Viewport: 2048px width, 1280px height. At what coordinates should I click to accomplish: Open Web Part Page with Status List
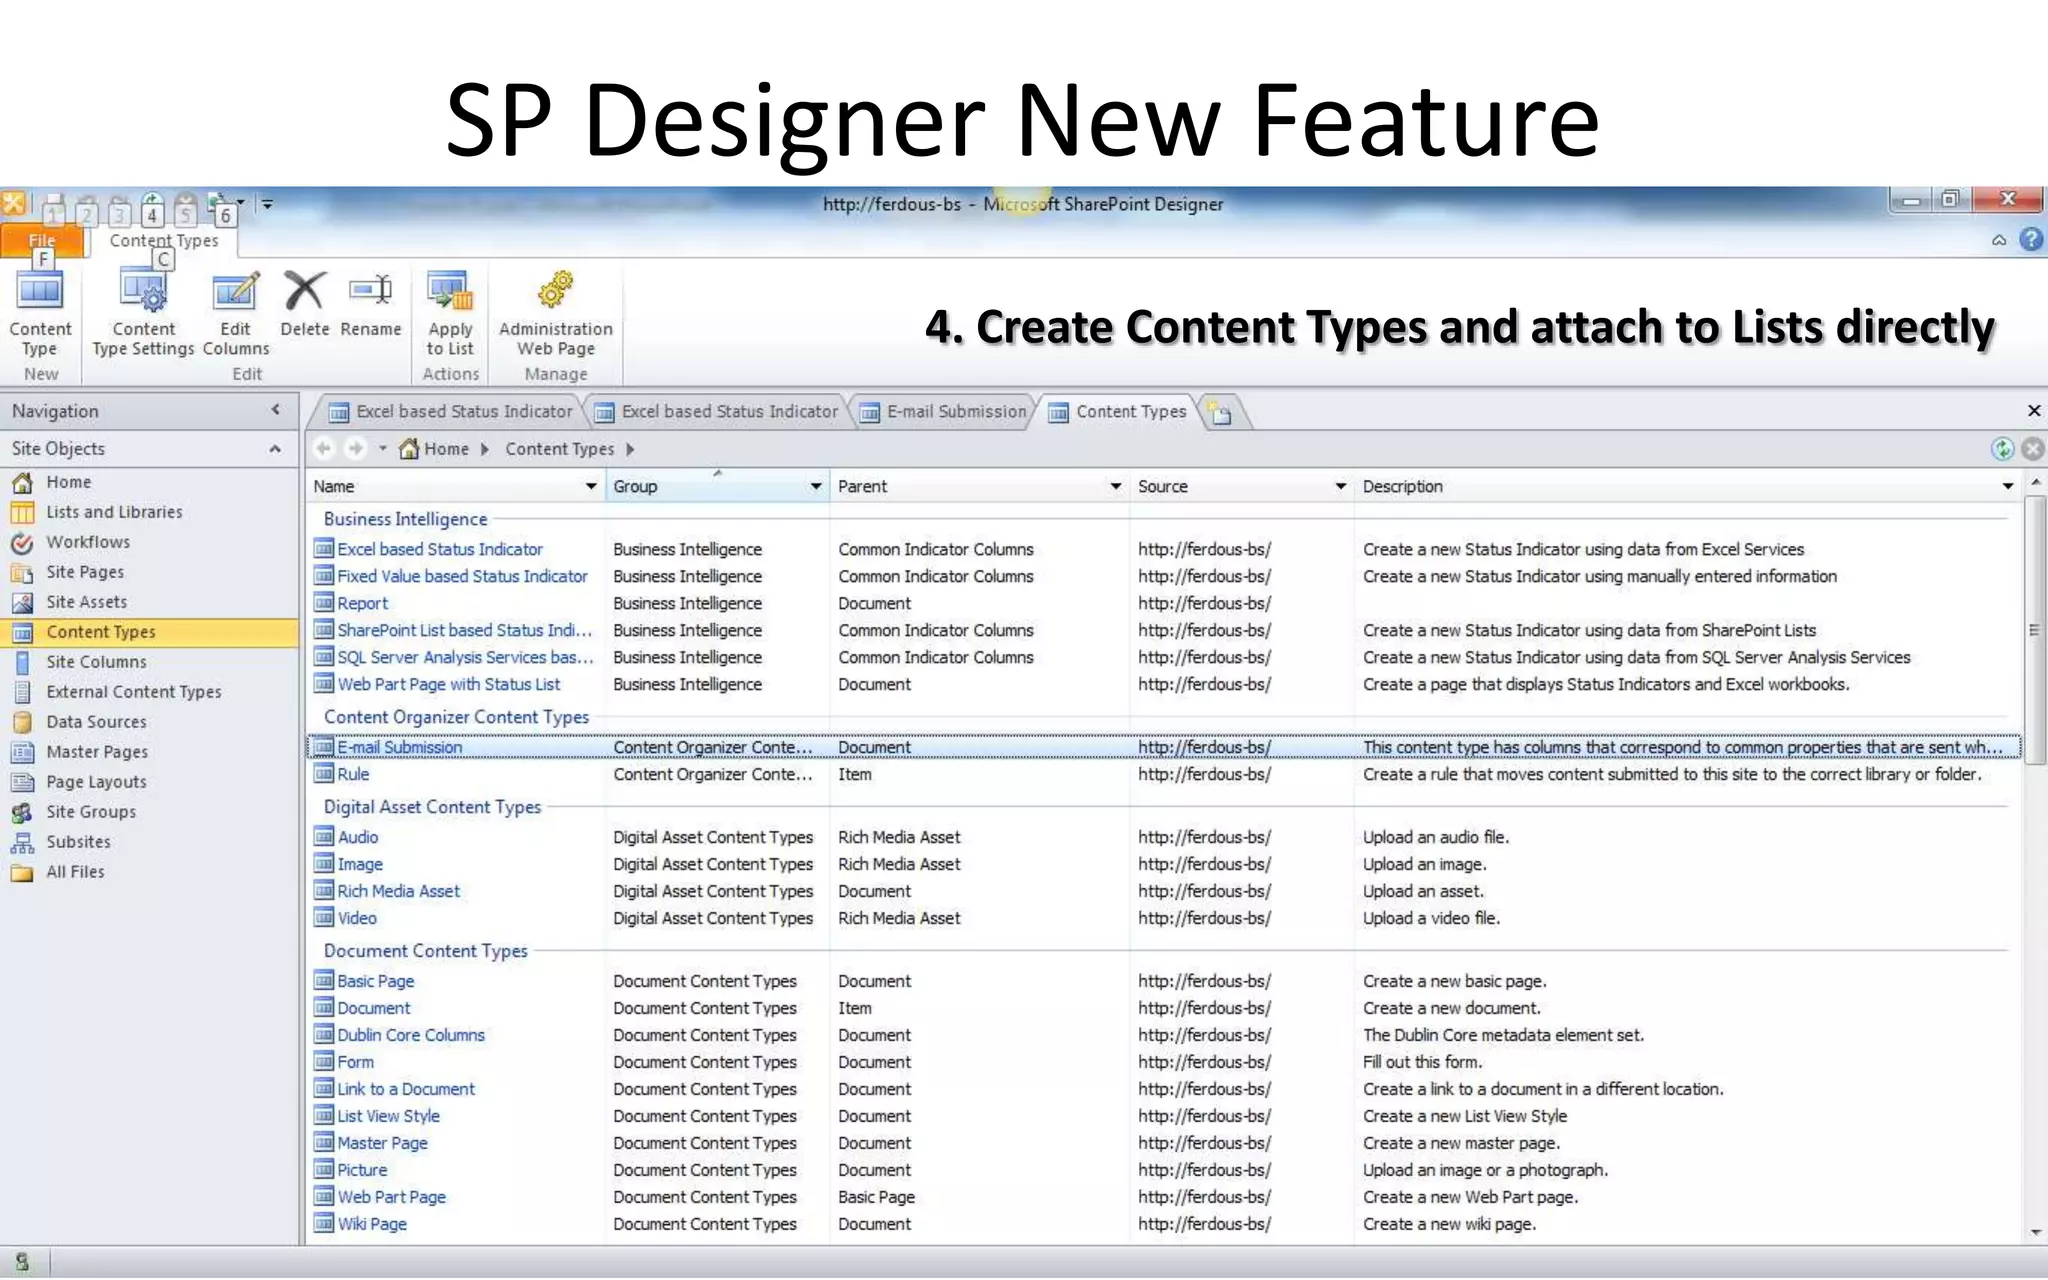448,684
